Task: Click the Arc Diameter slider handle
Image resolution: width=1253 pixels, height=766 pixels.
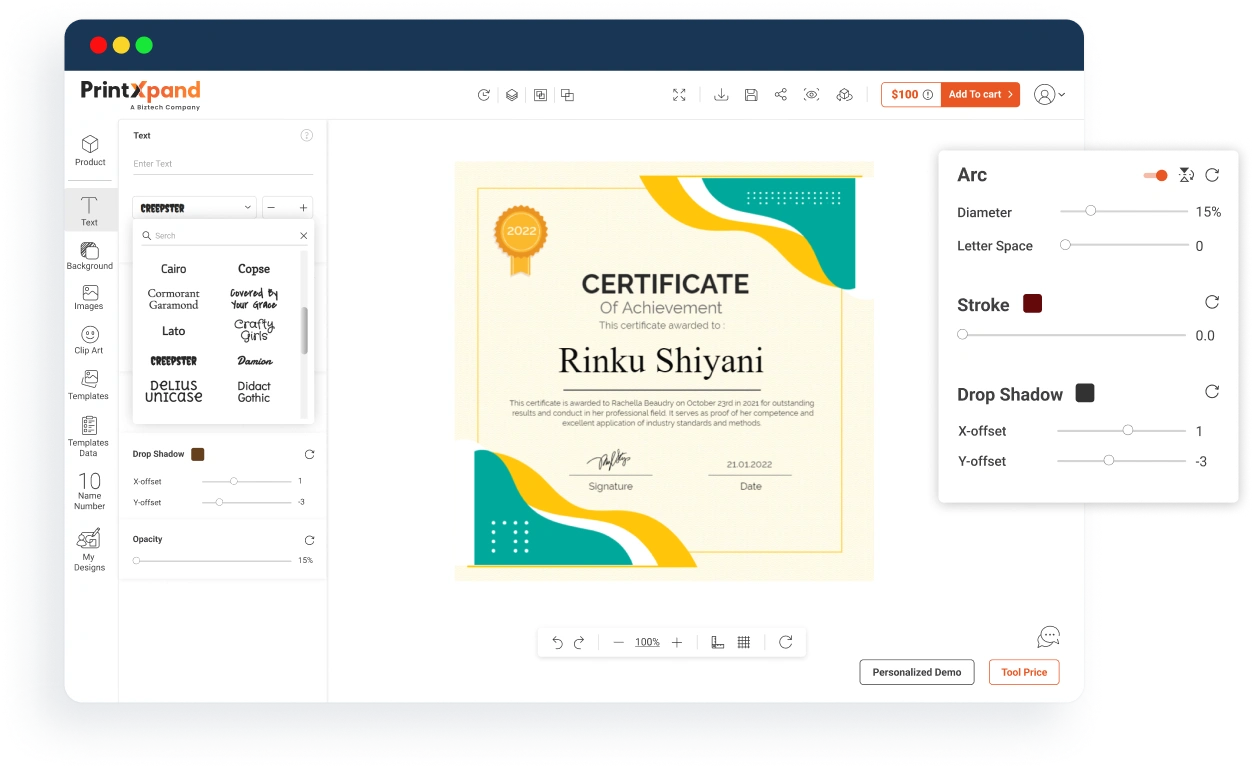Action: click(1091, 211)
